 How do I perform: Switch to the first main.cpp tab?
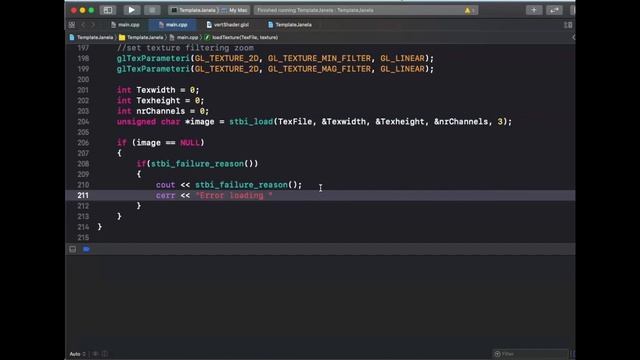pos(125,25)
